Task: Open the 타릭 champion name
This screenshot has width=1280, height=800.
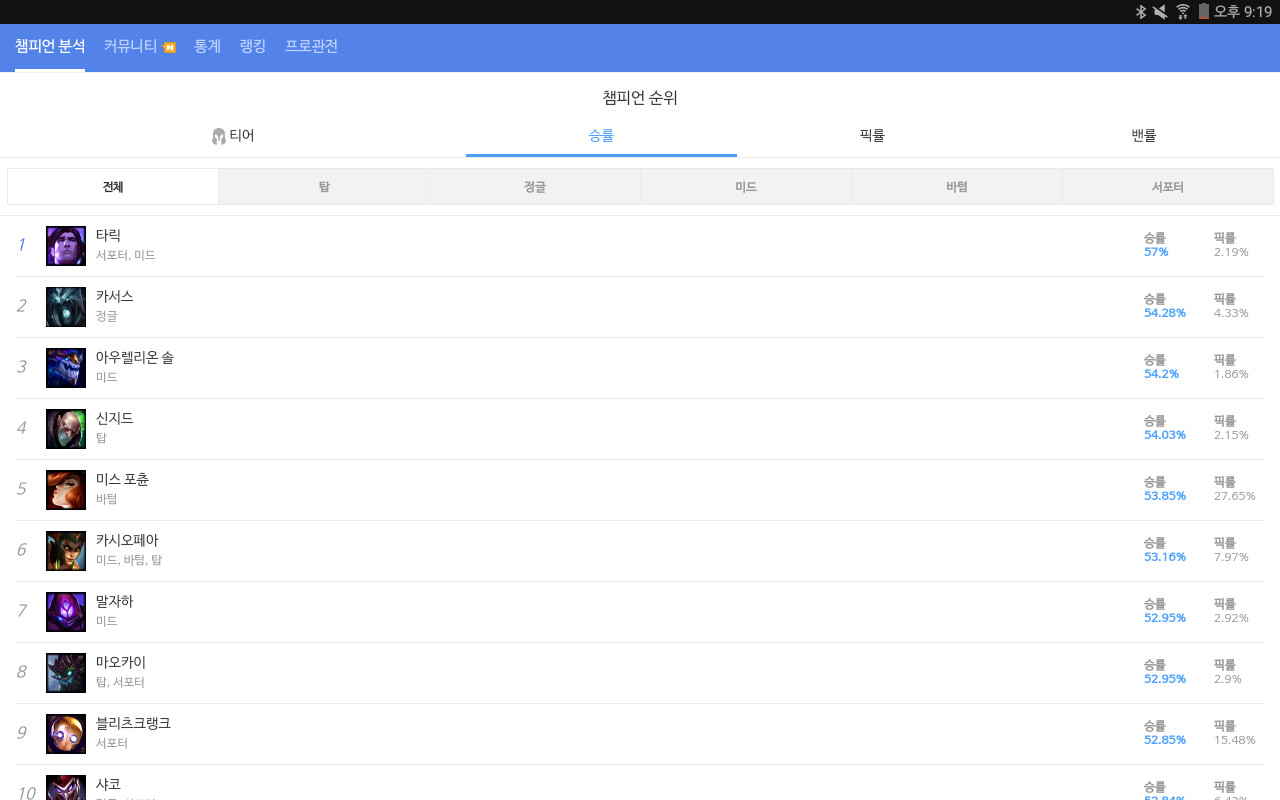Action: [x=108, y=235]
